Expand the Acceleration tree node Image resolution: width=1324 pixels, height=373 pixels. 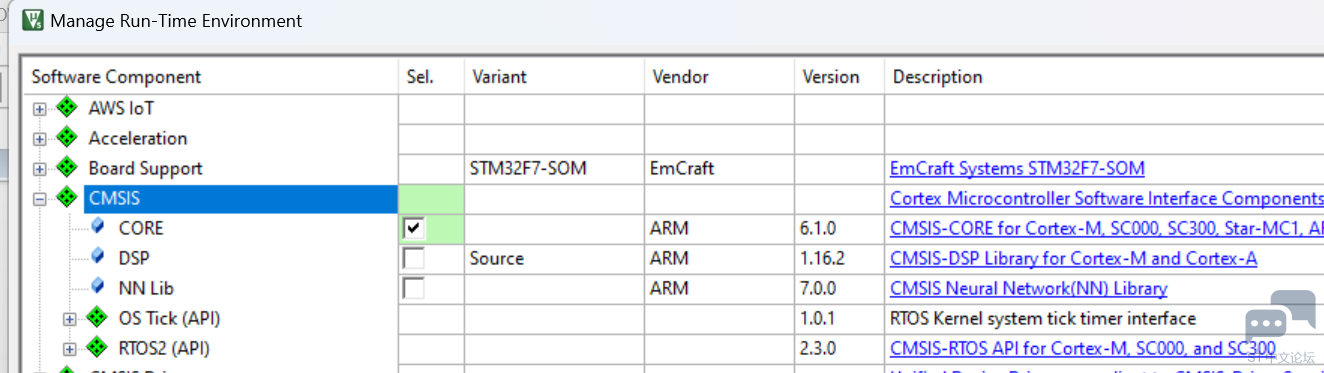coord(39,139)
